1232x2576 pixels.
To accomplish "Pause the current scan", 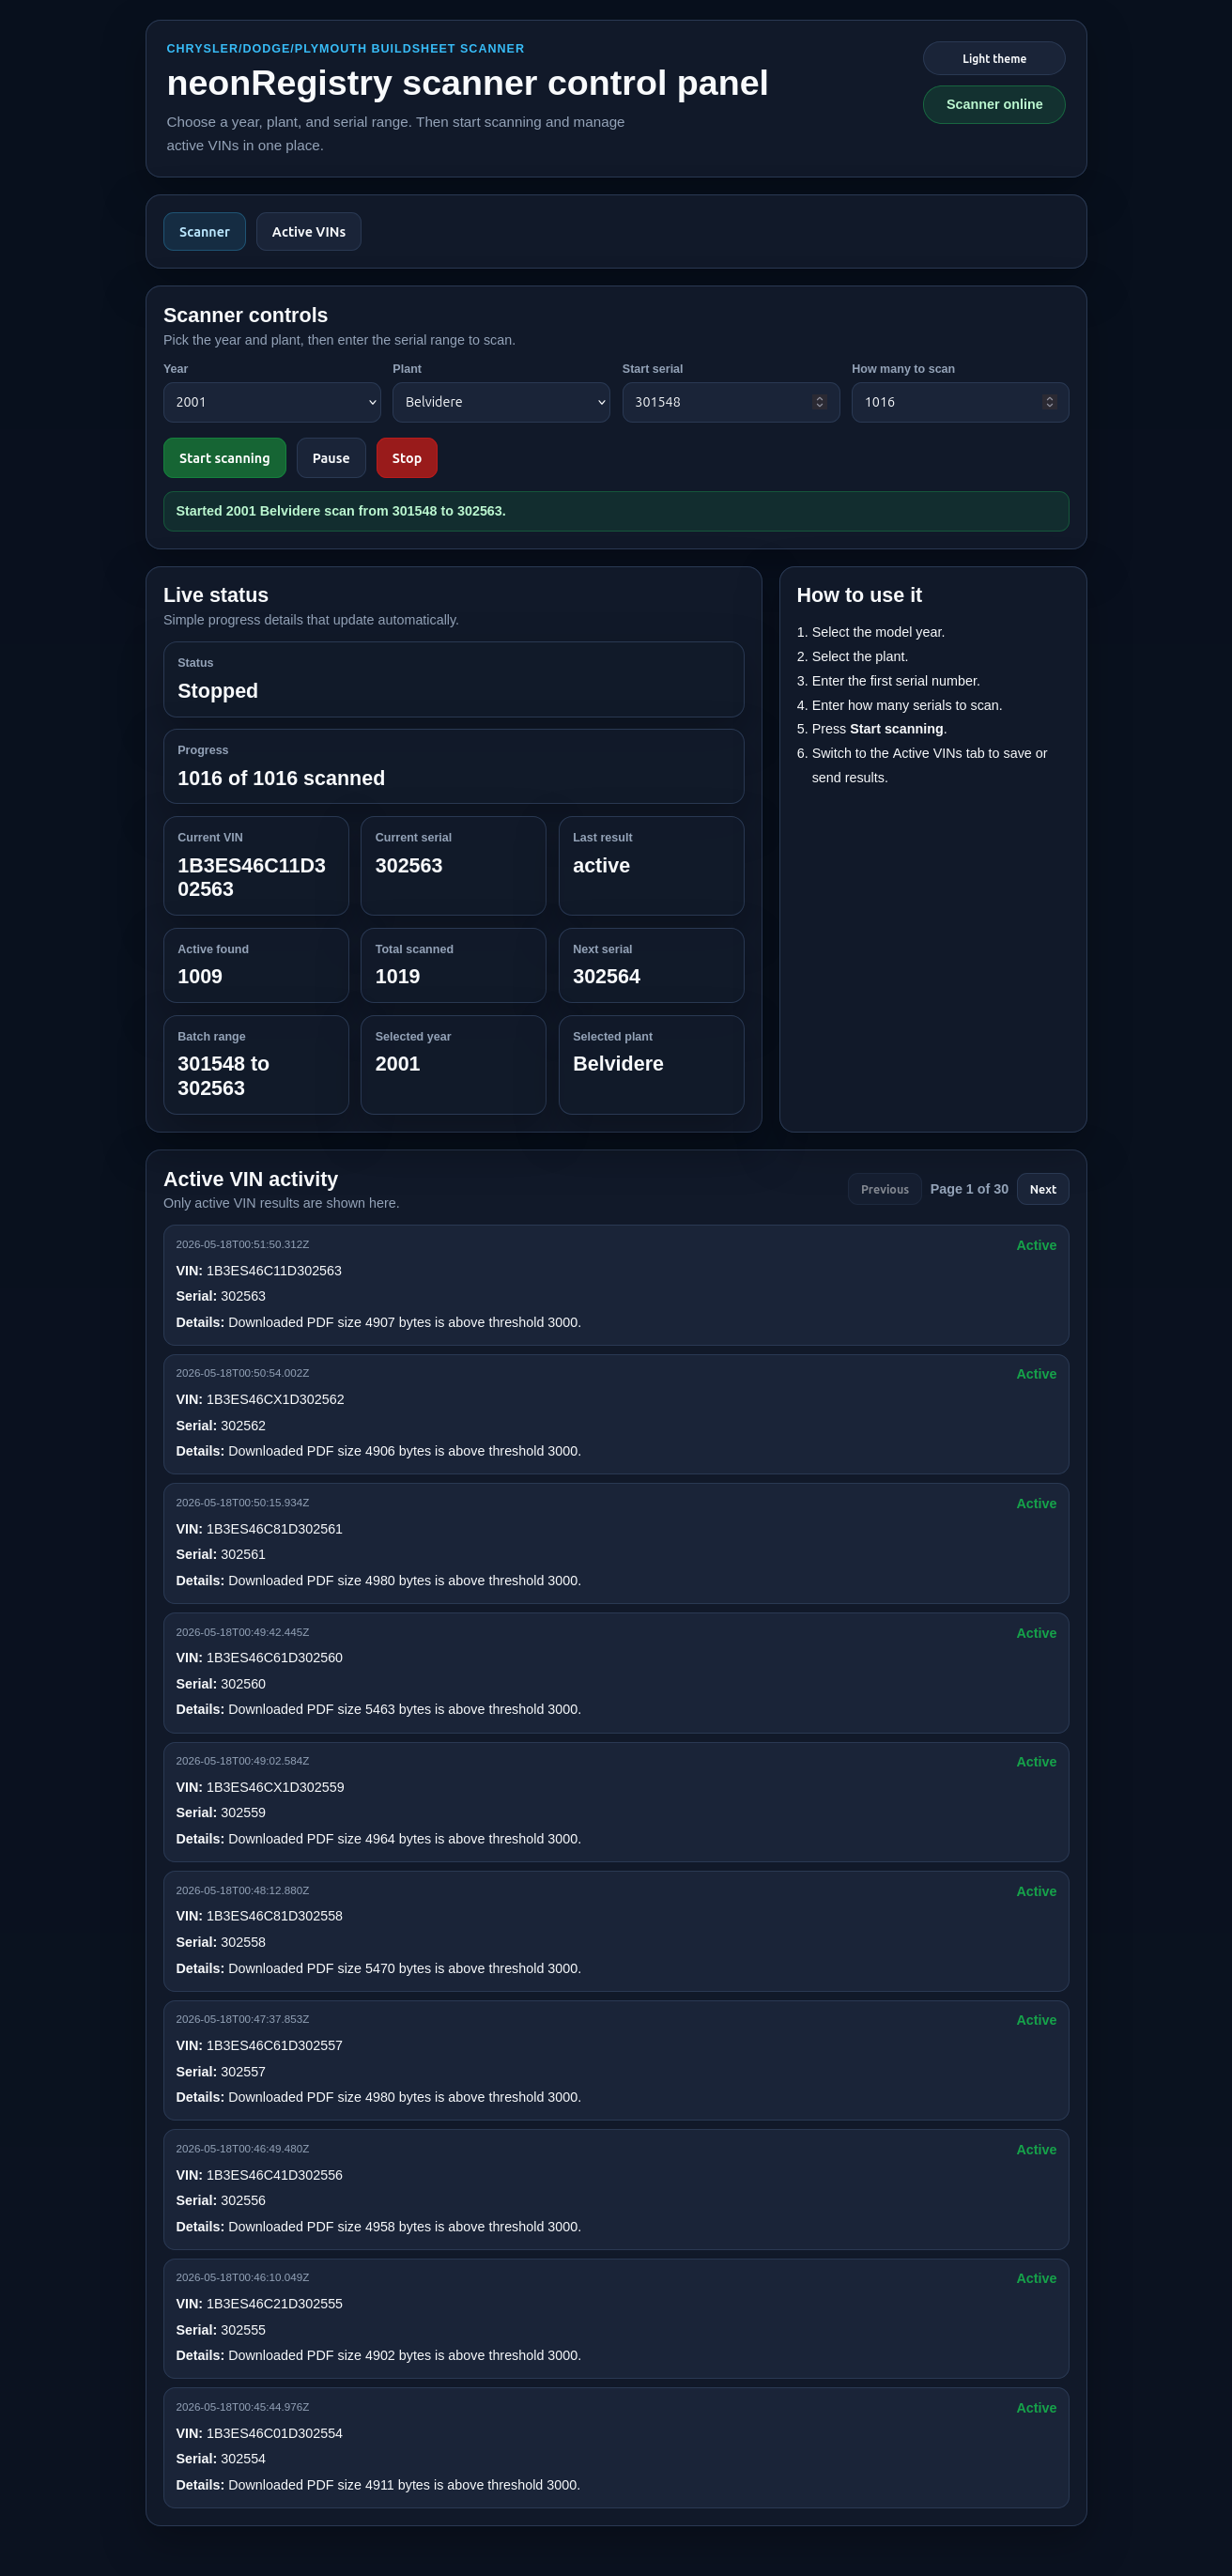I will 331,458.
